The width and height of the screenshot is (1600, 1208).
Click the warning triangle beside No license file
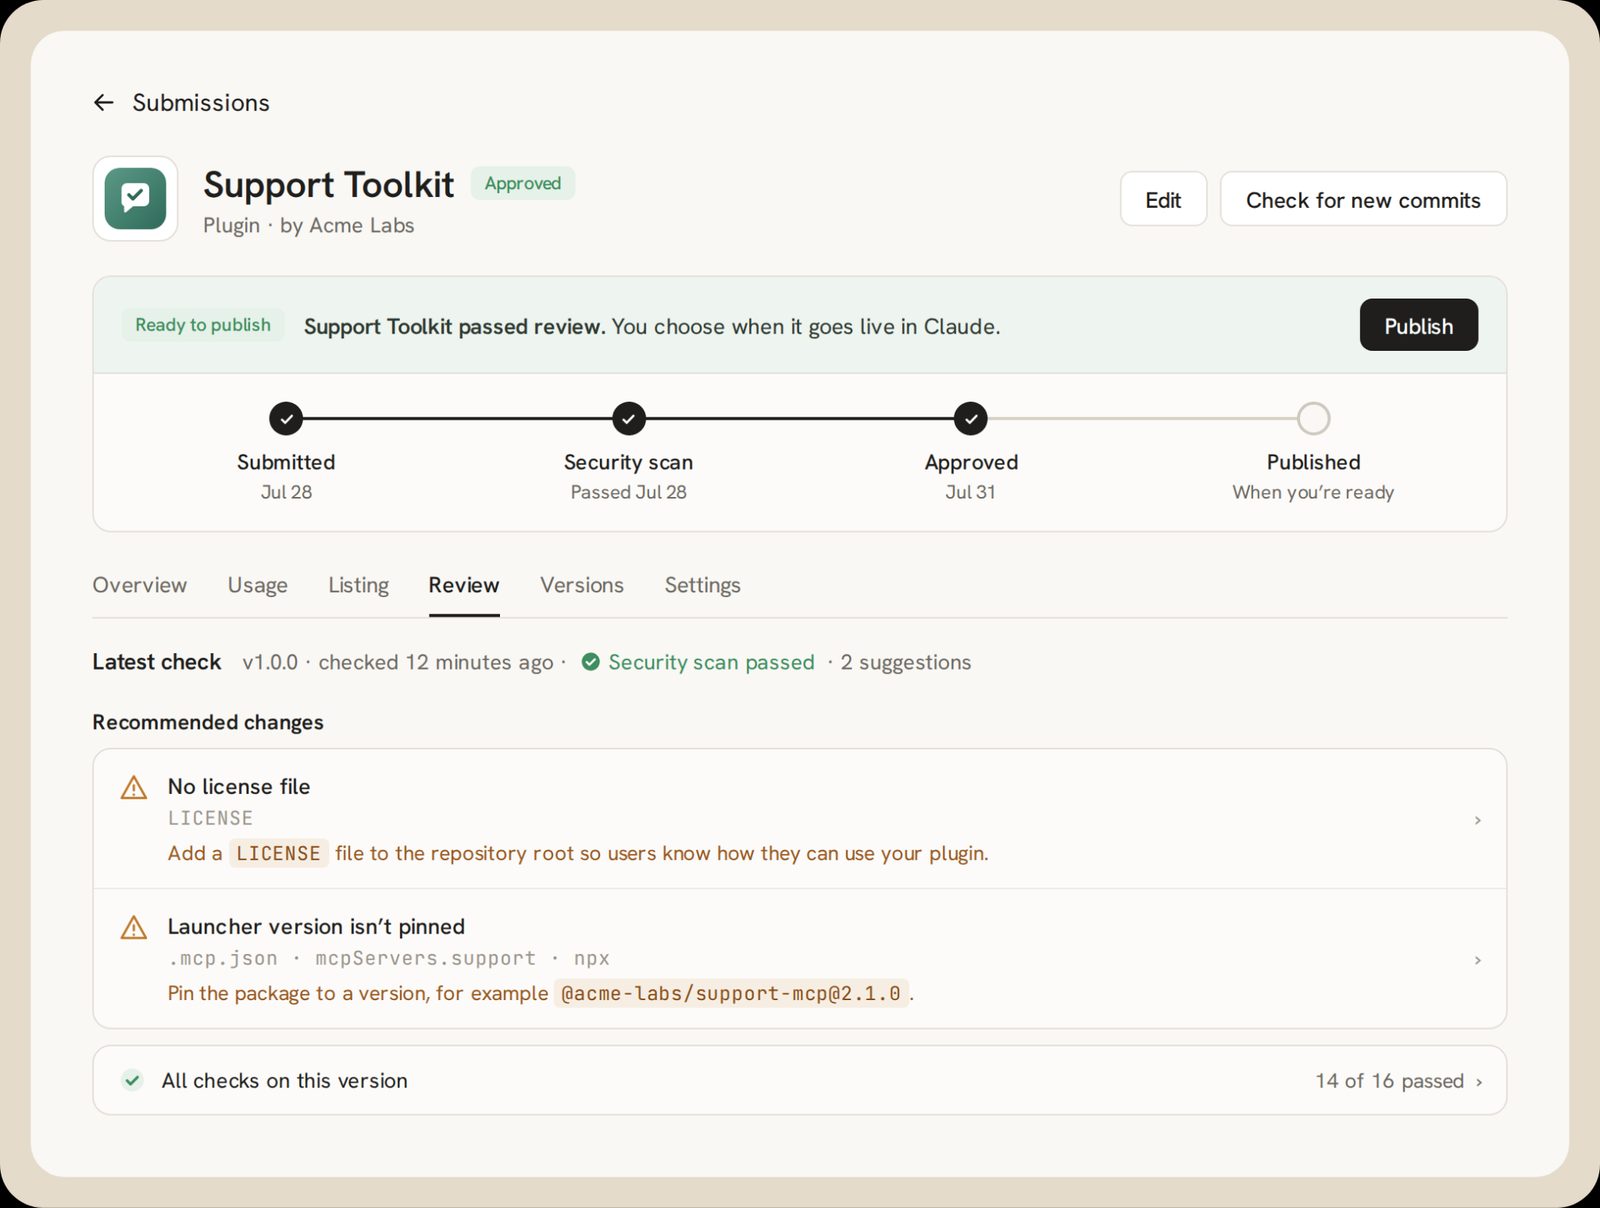tap(134, 788)
